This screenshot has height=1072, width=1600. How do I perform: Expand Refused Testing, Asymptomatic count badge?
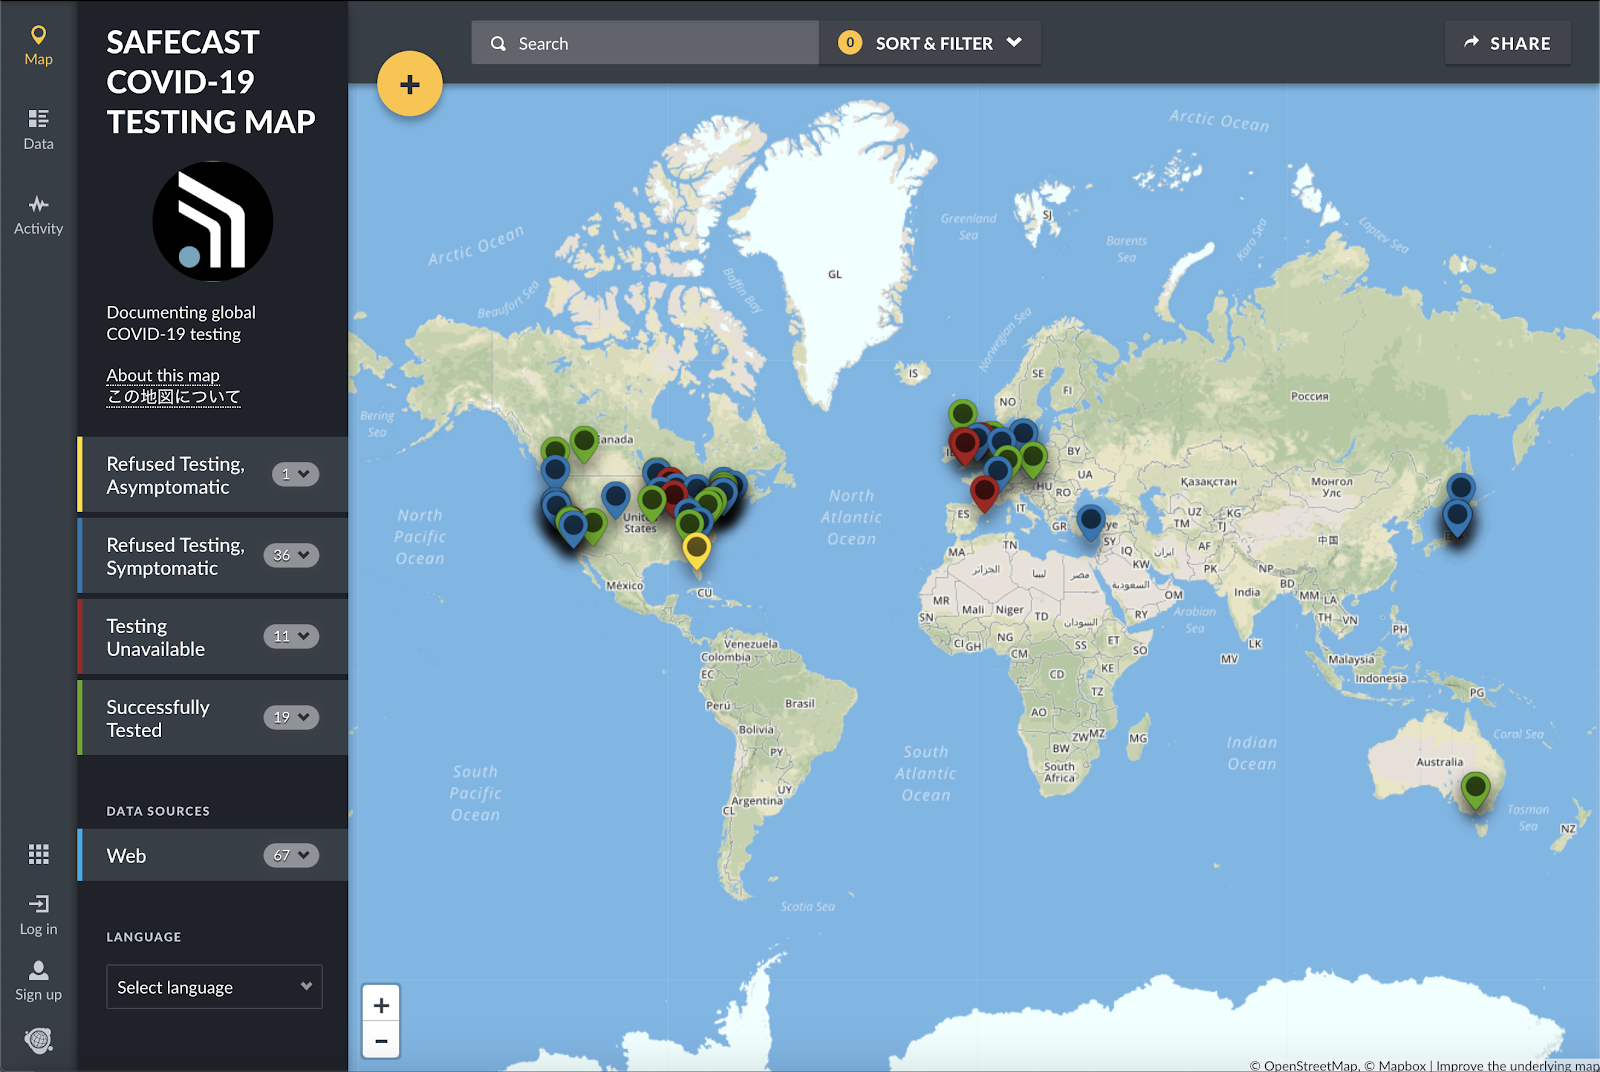[295, 474]
